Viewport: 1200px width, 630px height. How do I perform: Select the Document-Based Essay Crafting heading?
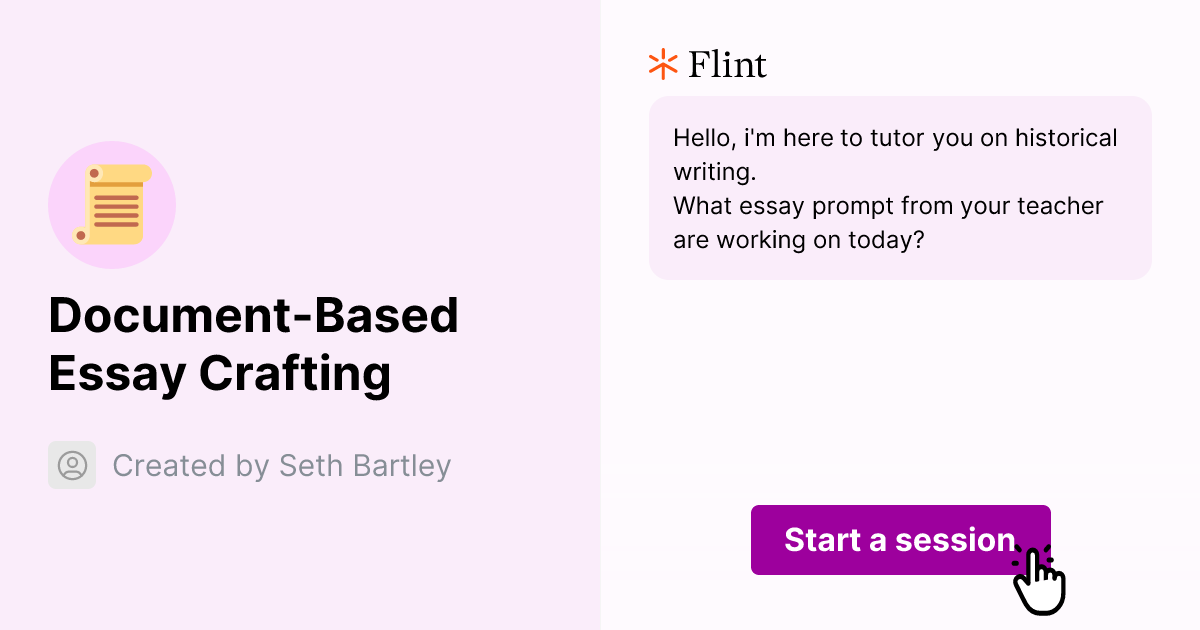click(x=254, y=344)
